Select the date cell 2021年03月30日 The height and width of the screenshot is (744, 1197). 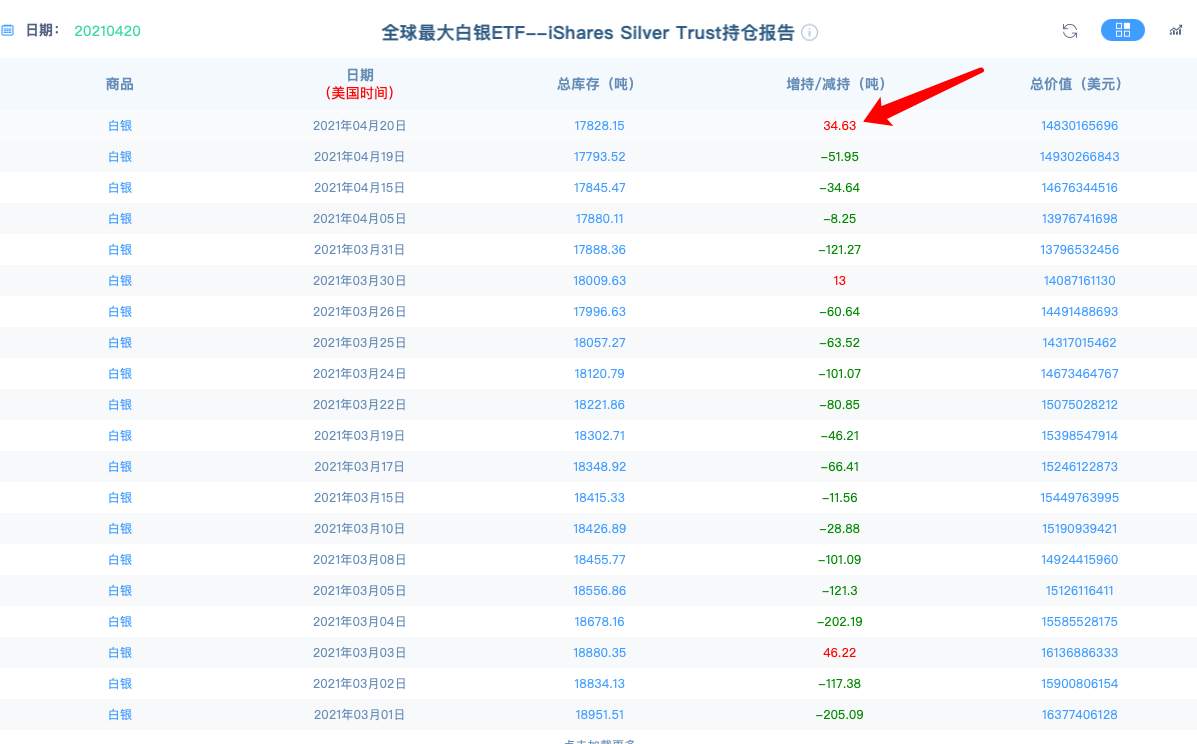(x=360, y=280)
